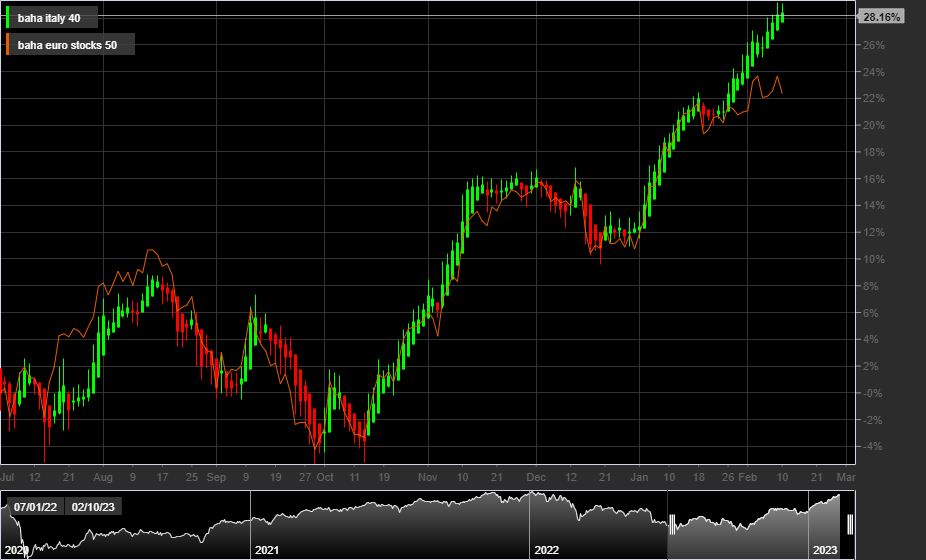Click 2021 in the overview timeline
The height and width of the screenshot is (560, 926).
pos(266,551)
